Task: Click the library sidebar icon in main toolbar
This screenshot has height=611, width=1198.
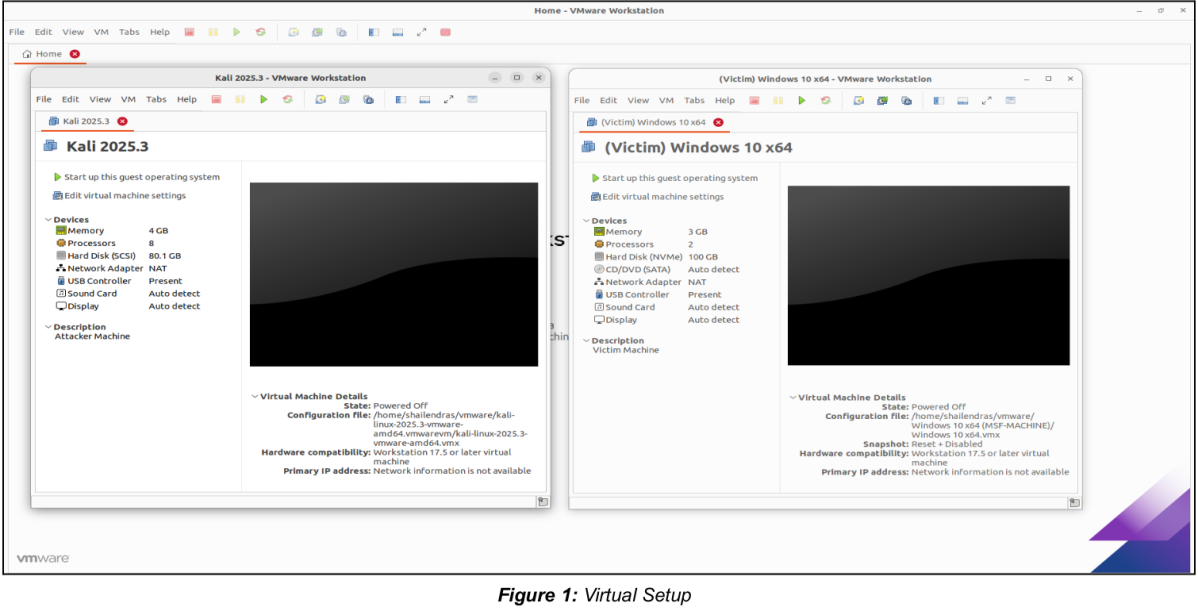Action: click(374, 32)
